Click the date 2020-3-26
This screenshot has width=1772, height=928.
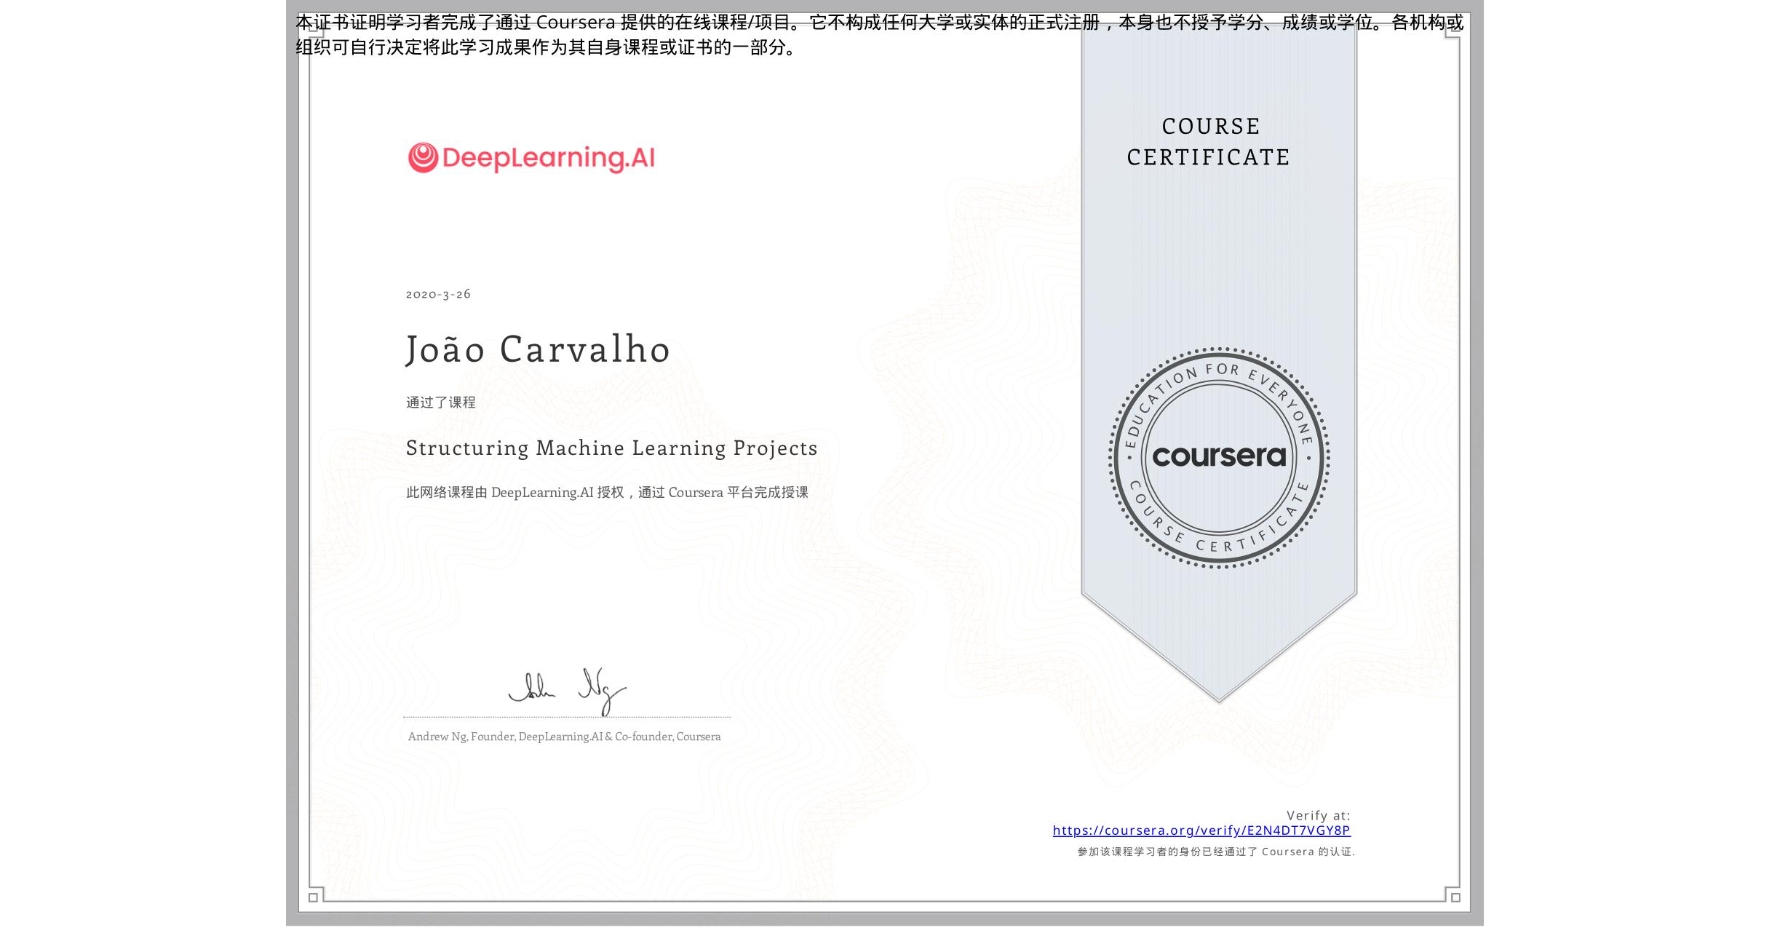(x=438, y=294)
